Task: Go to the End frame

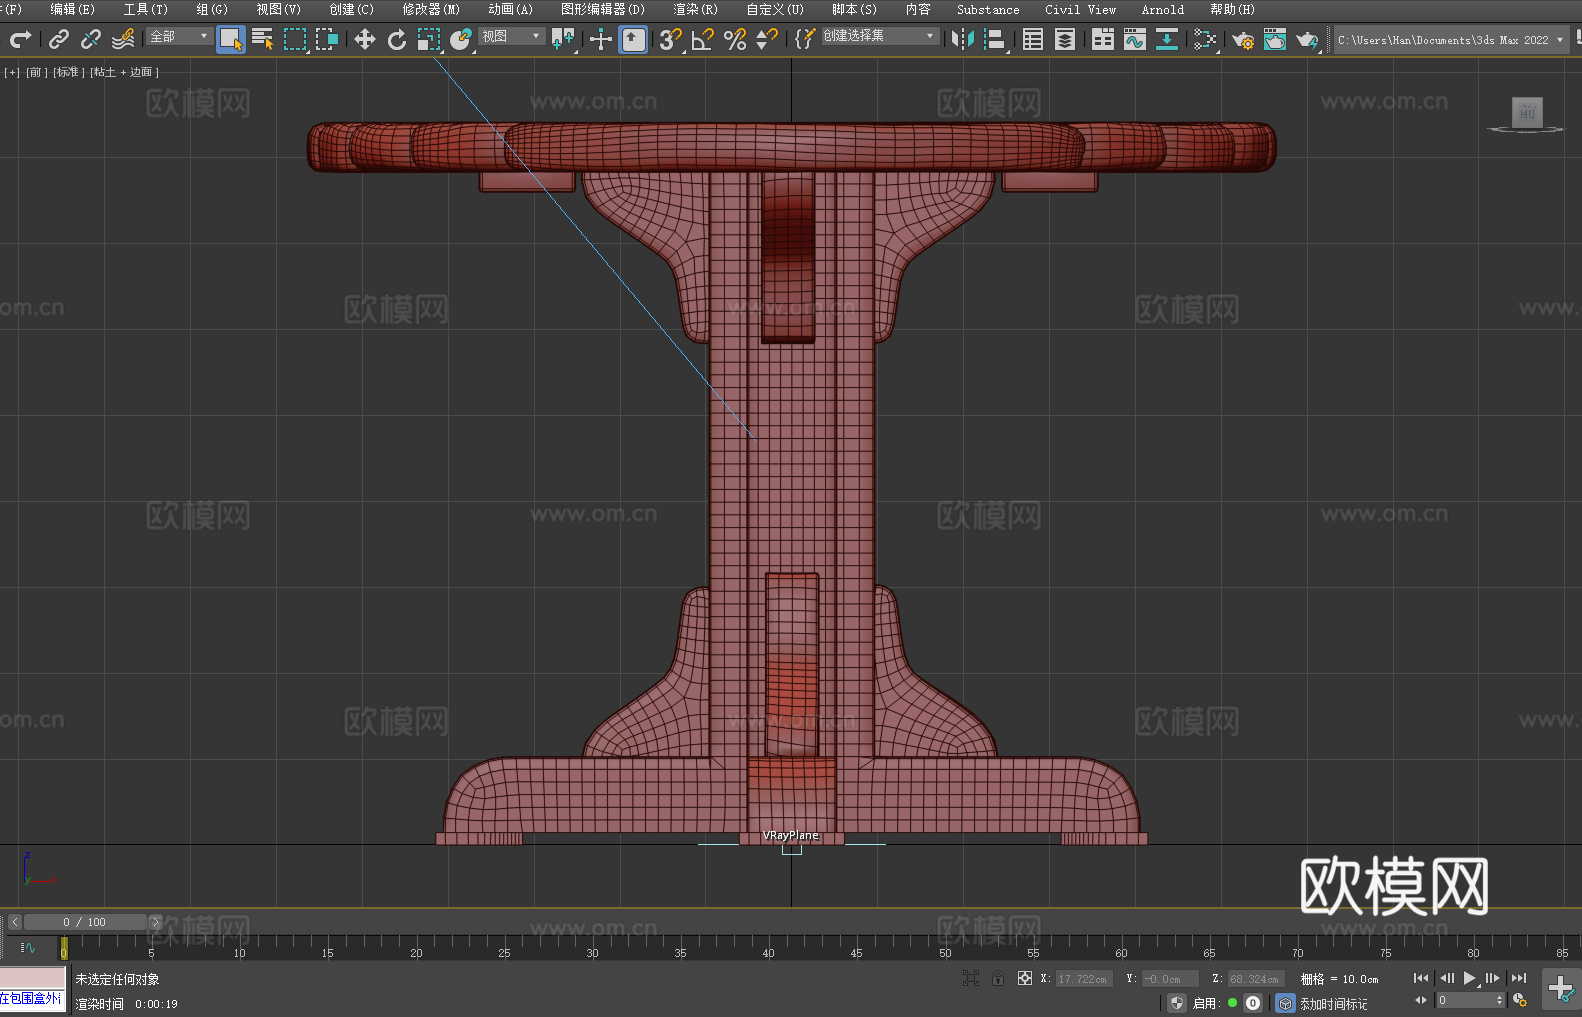Action: pyautogui.click(x=1519, y=978)
